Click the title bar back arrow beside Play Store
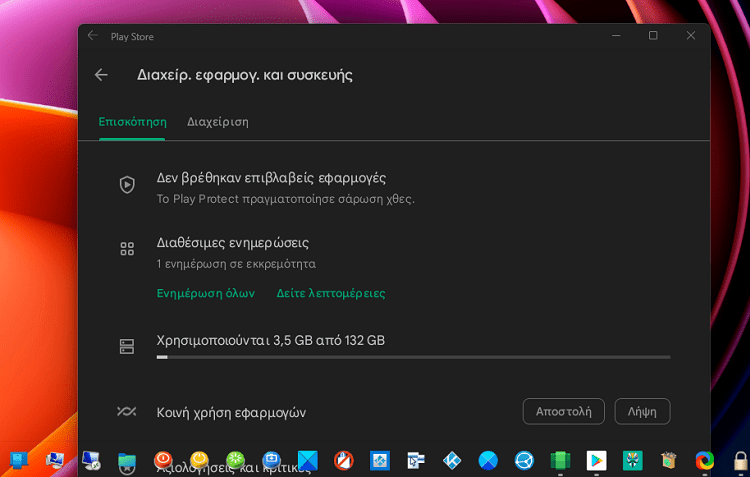750x477 pixels. click(x=93, y=36)
